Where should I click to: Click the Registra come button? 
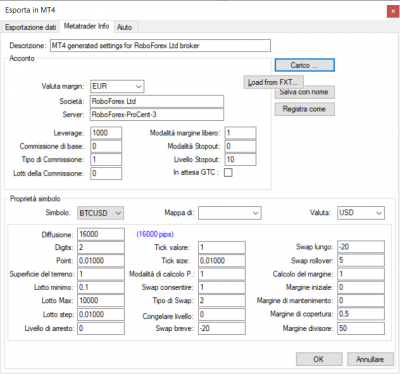point(304,109)
